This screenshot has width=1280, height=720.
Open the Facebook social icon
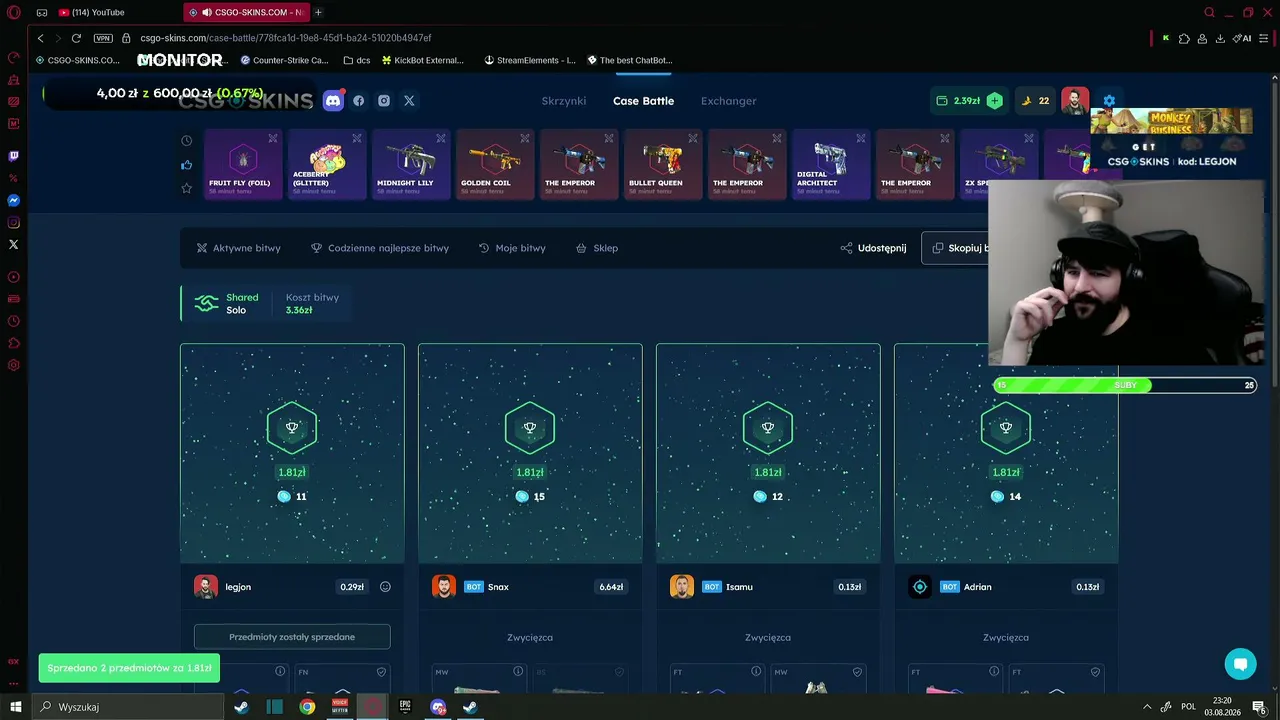(359, 101)
